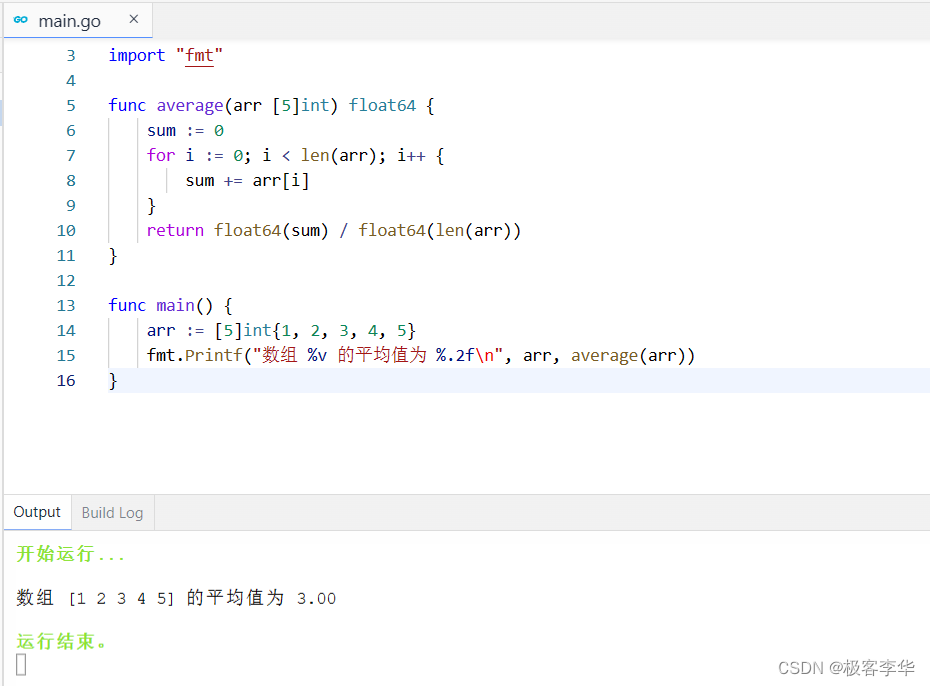This screenshot has width=930, height=686.
Task: Click the for keyword on line 7
Action: (161, 155)
